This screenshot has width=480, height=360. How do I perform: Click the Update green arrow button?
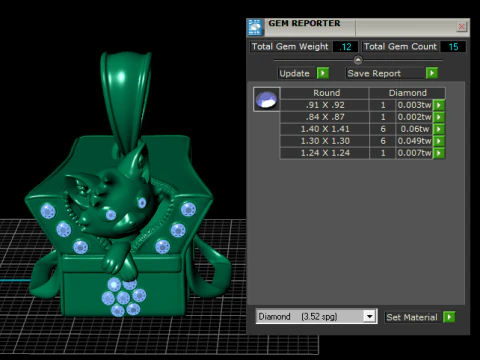[323, 73]
